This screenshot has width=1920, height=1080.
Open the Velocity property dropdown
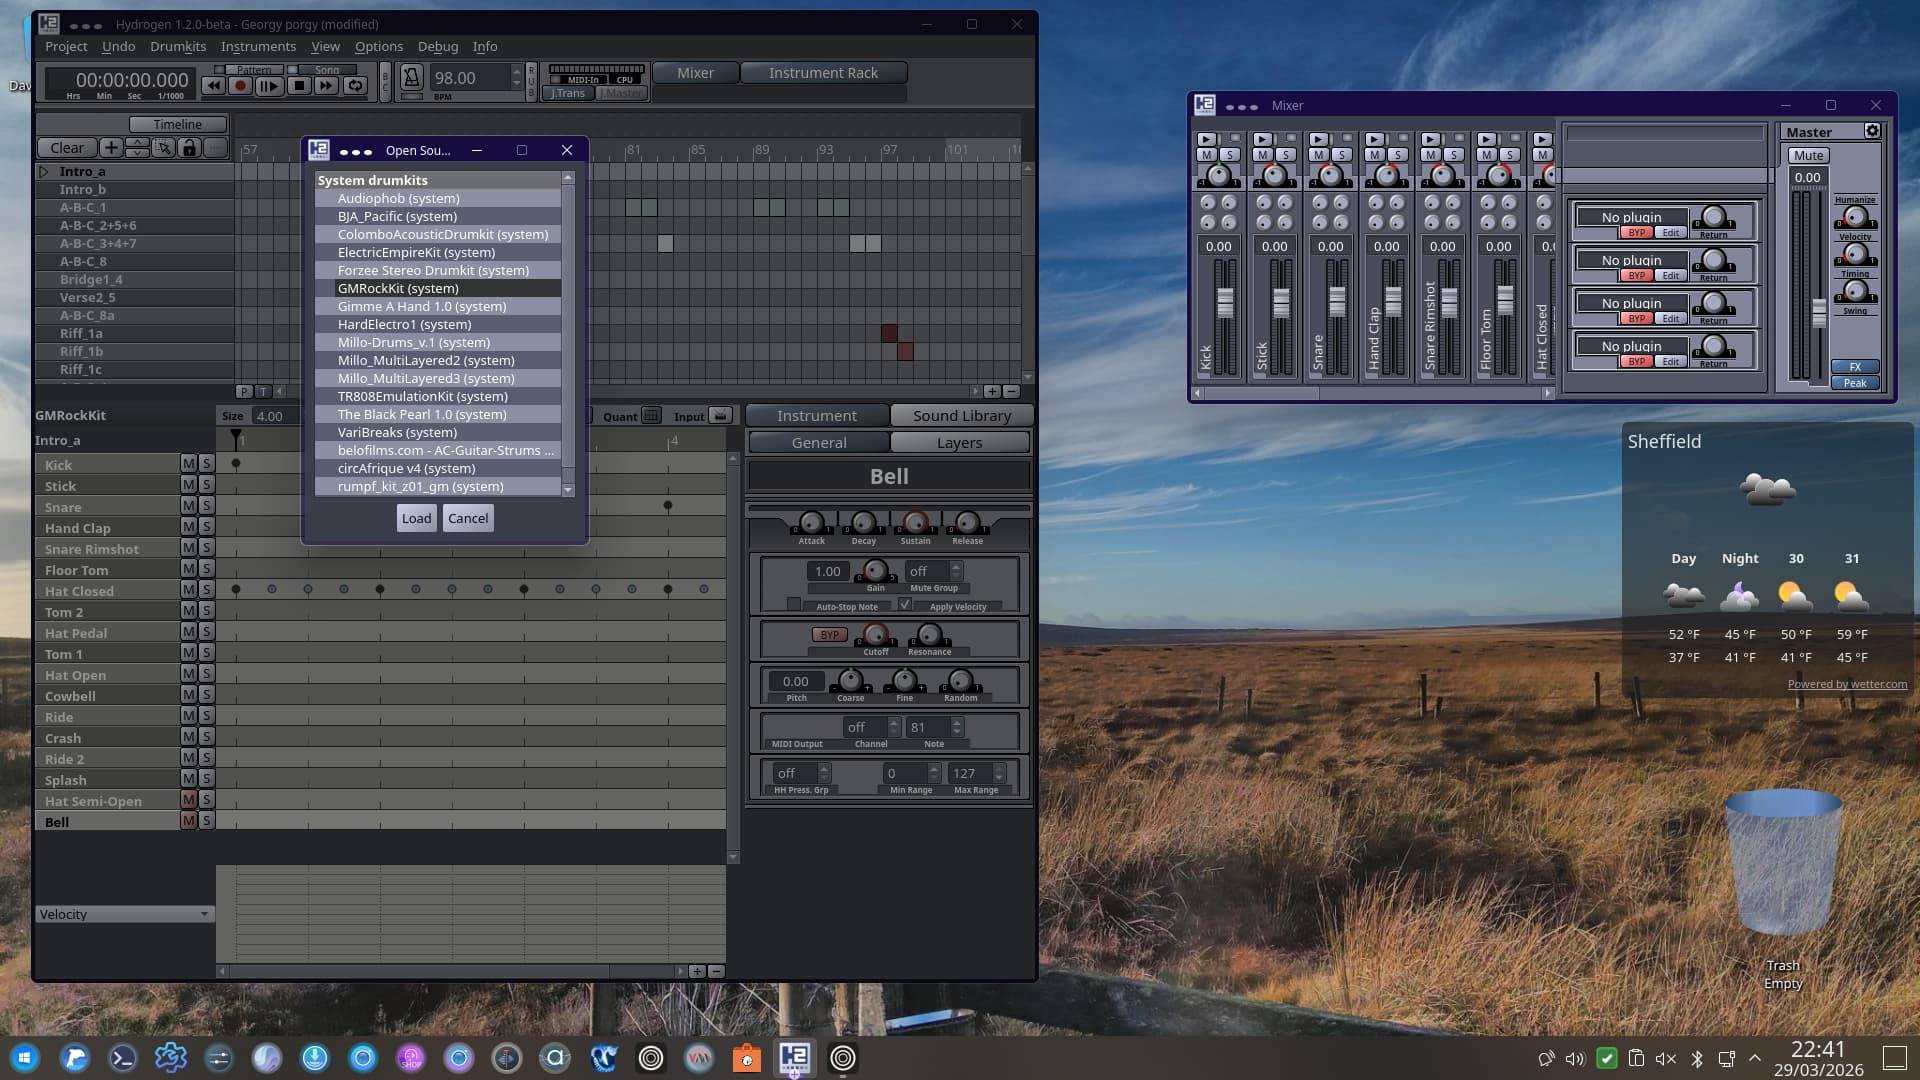click(x=124, y=914)
